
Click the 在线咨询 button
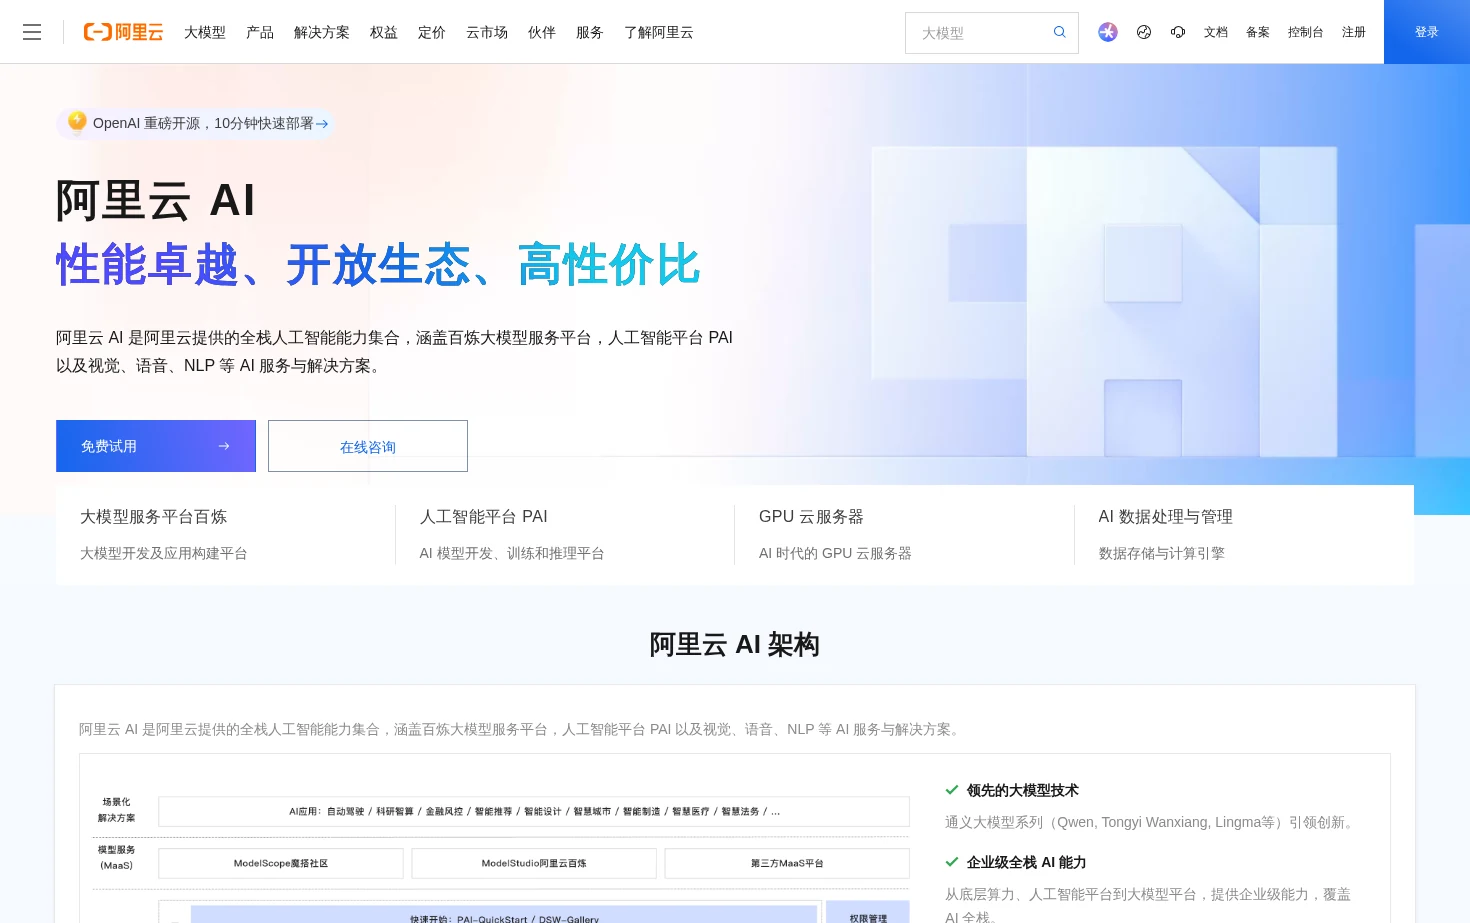(x=368, y=446)
